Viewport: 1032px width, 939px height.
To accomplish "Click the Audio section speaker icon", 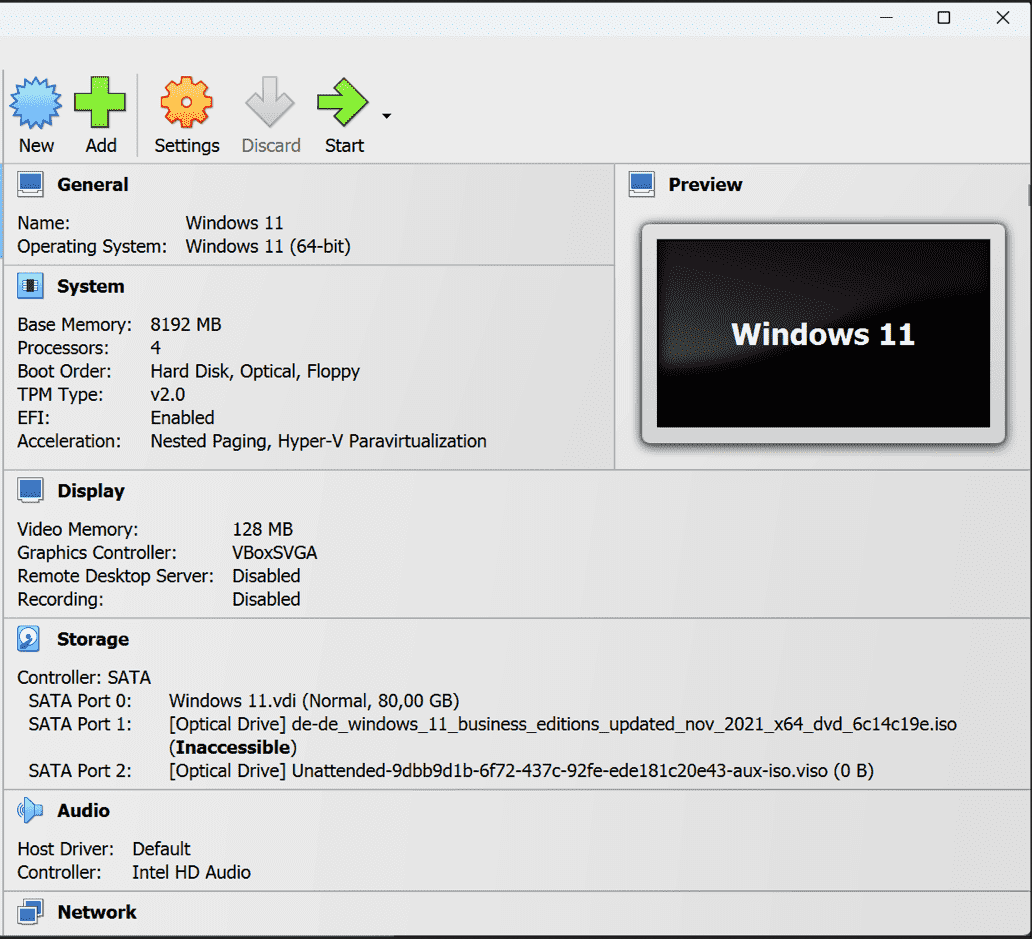I will point(30,810).
